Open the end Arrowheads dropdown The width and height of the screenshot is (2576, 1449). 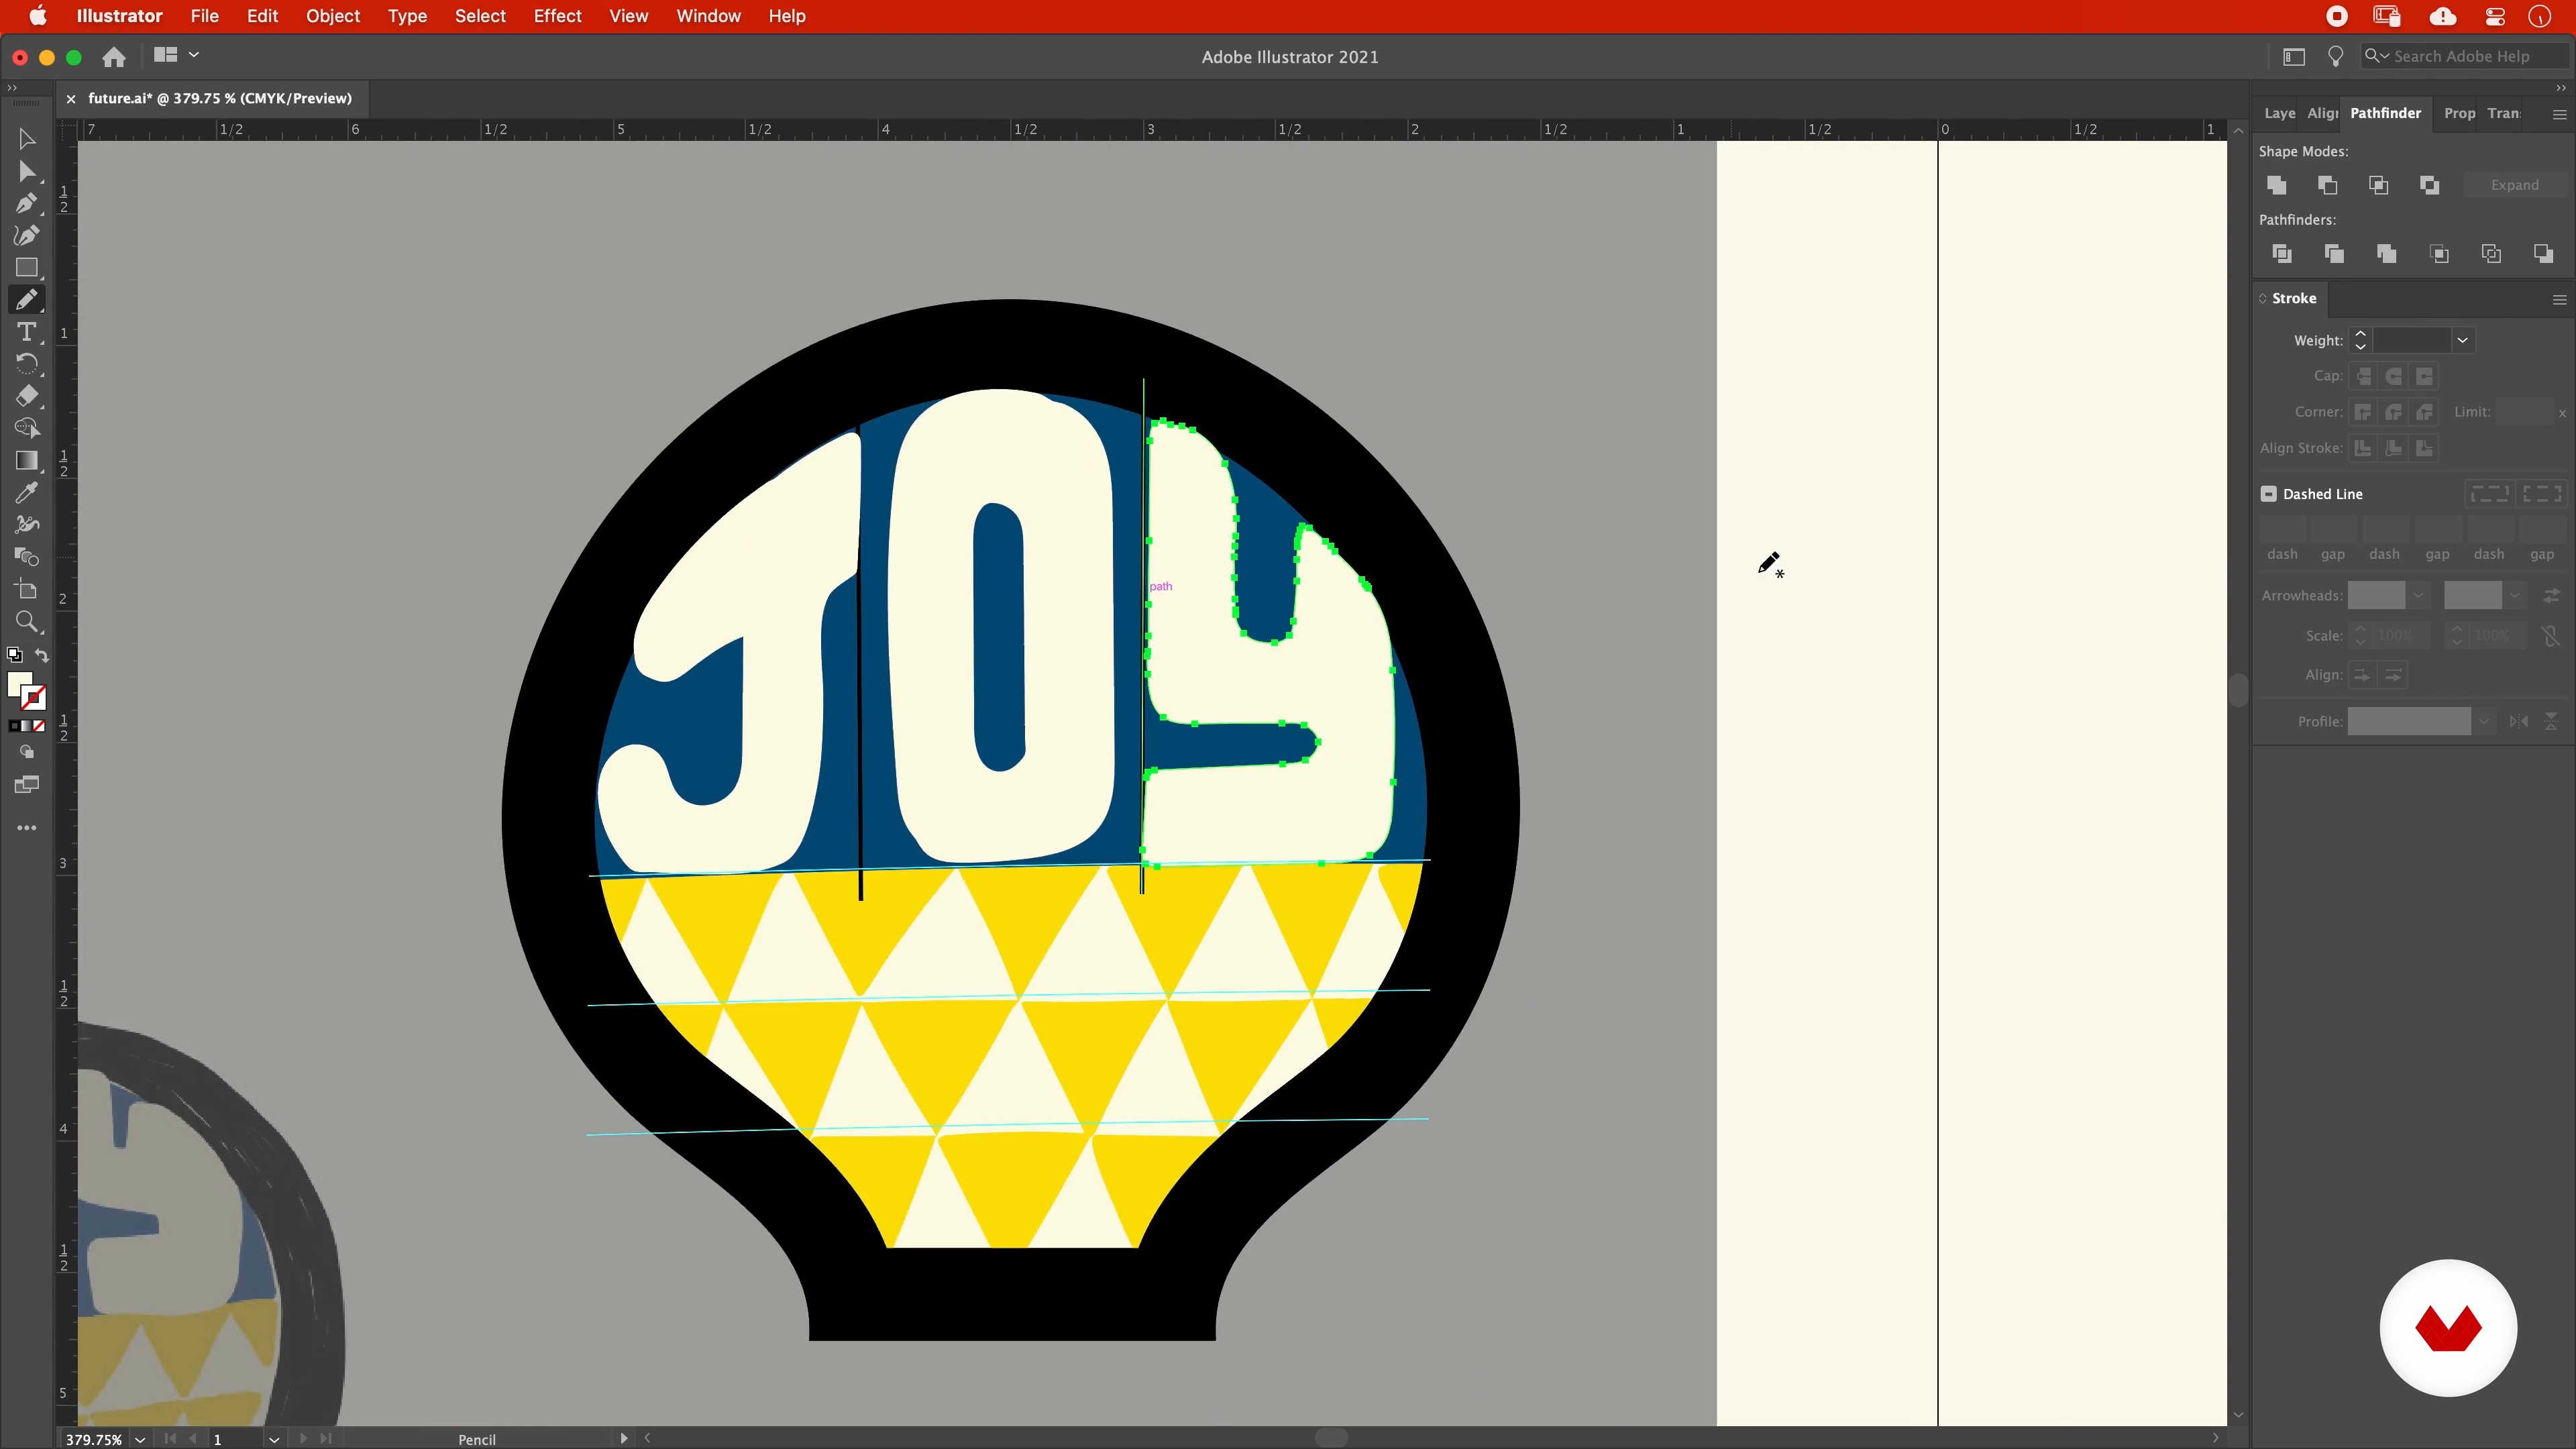point(2514,596)
